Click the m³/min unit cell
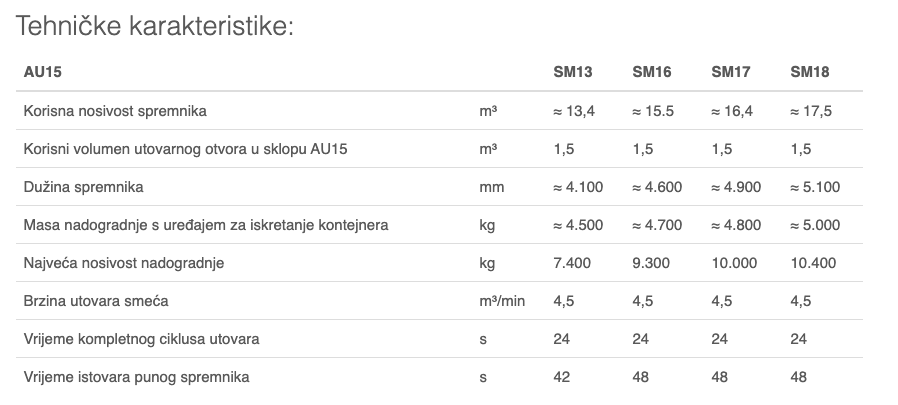This screenshot has height=405, width=898. [502, 301]
